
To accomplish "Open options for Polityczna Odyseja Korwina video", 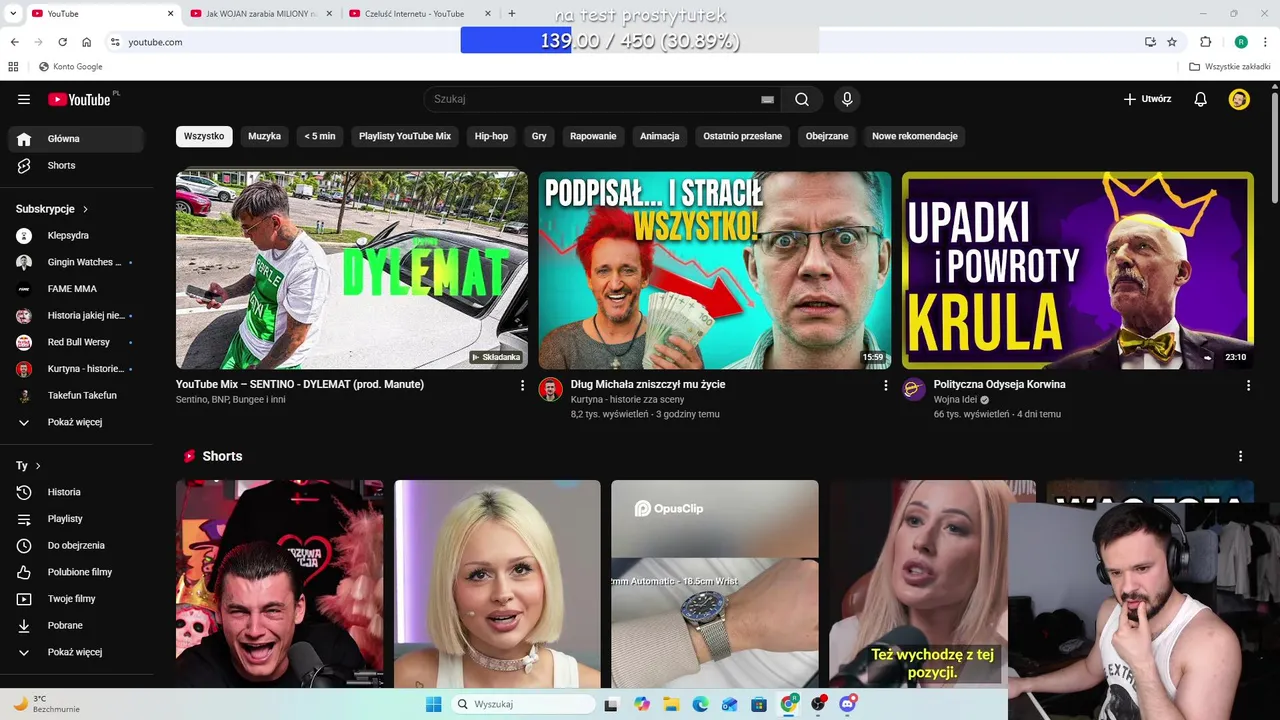I will [1248, 385].
